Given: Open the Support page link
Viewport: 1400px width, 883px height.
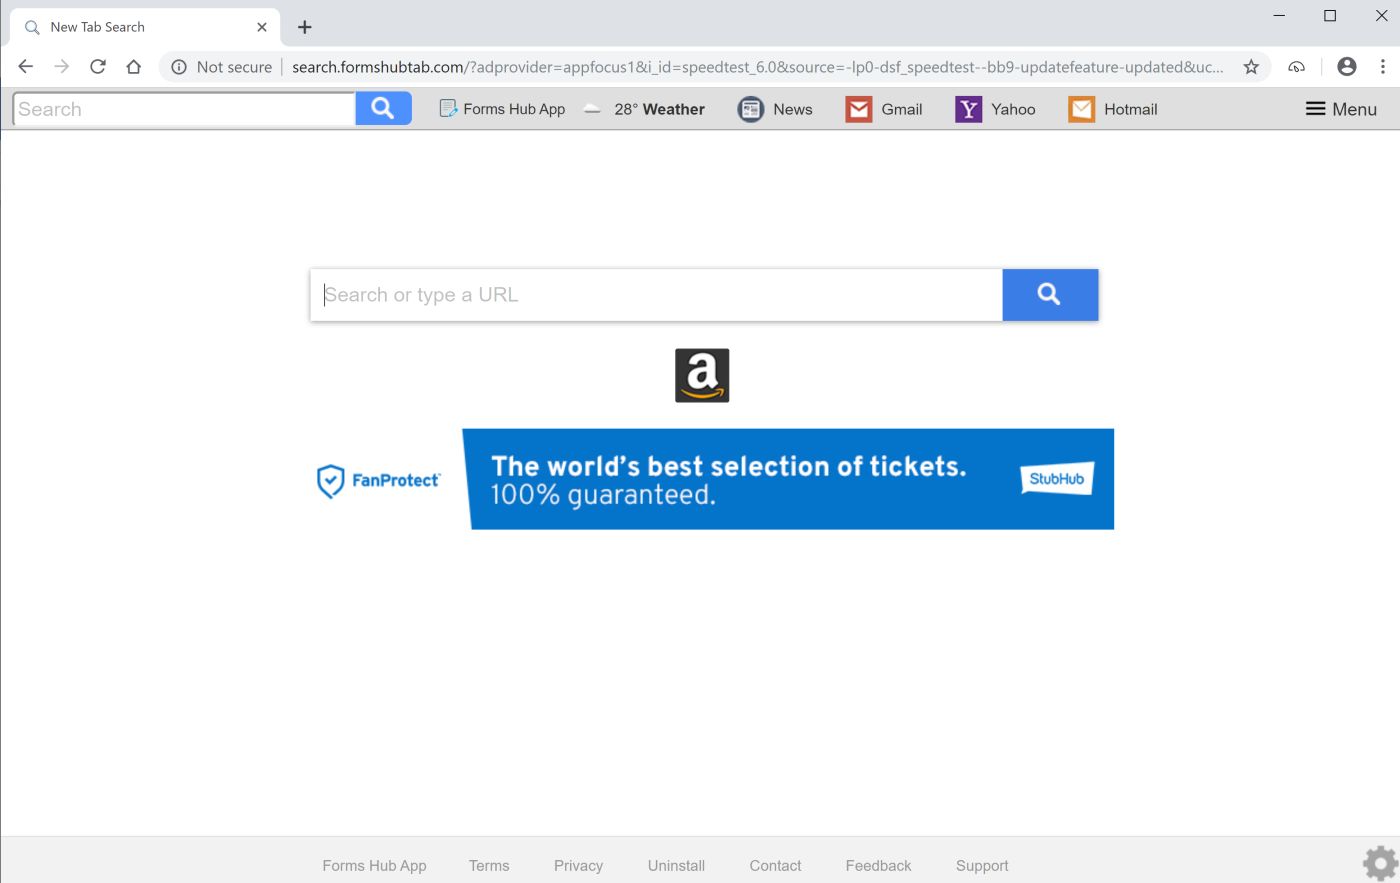Looking at the screenshot, I should click(x=981, y=865).
